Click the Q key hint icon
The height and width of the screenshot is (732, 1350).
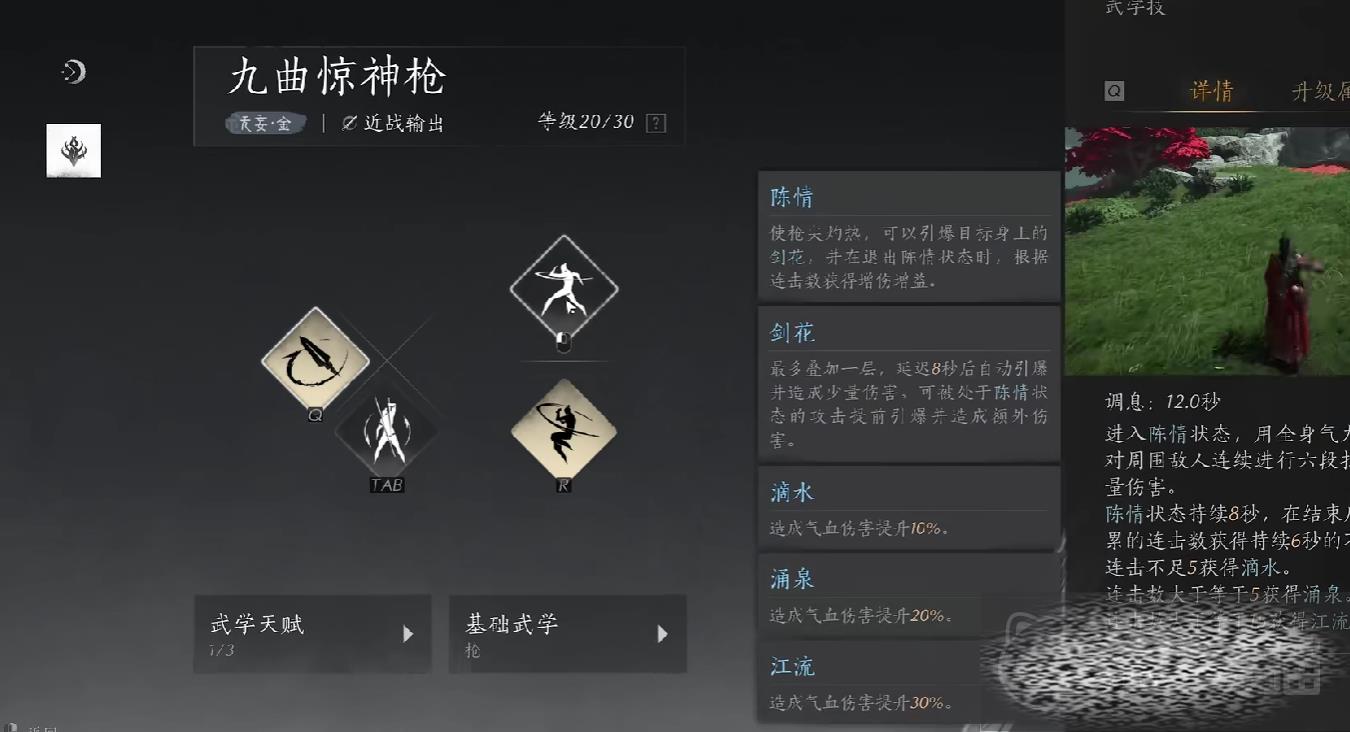(x=1114, y=91)
